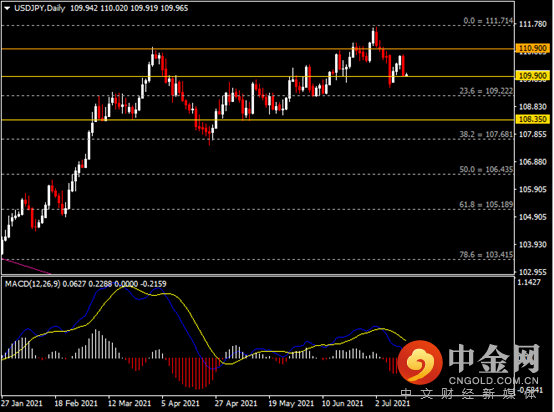554x412 pixels.
Task: Click the CNGOLD orange swirl logo icon
Action: (420, 362)
